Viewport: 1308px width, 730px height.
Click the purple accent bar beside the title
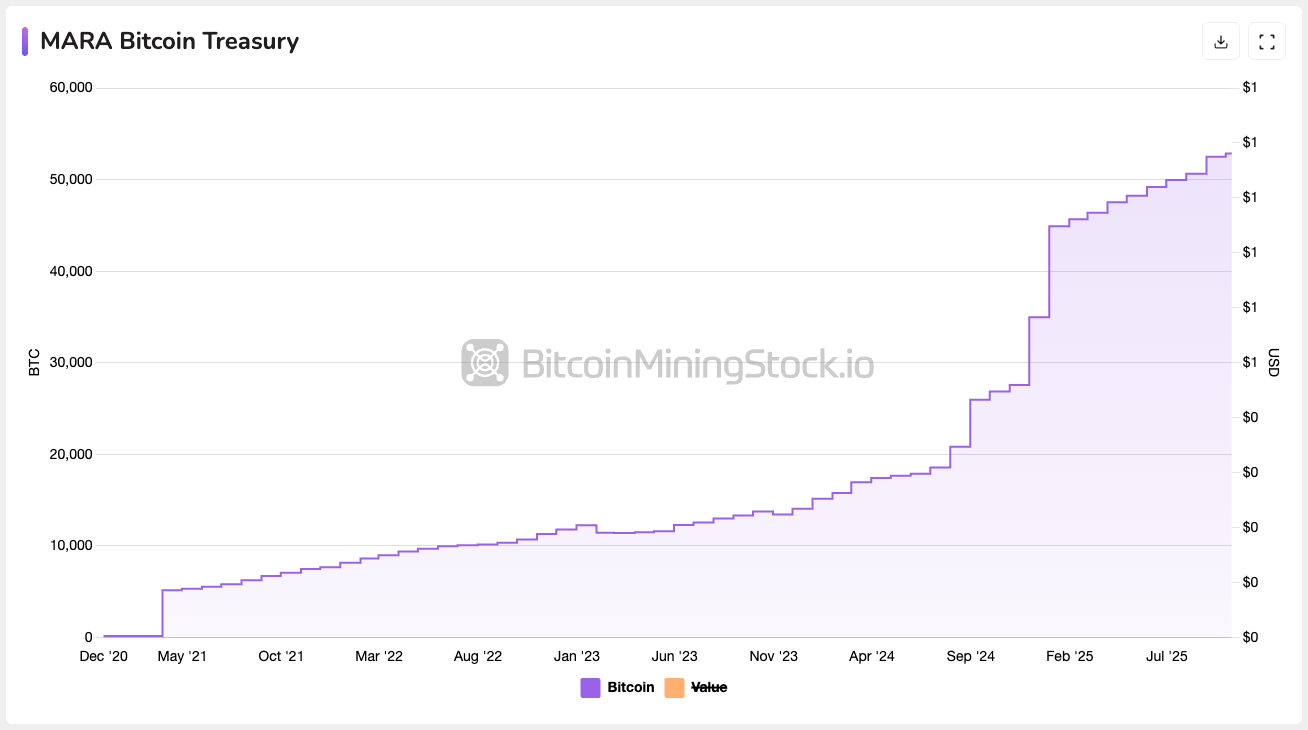tap(25, 41)
